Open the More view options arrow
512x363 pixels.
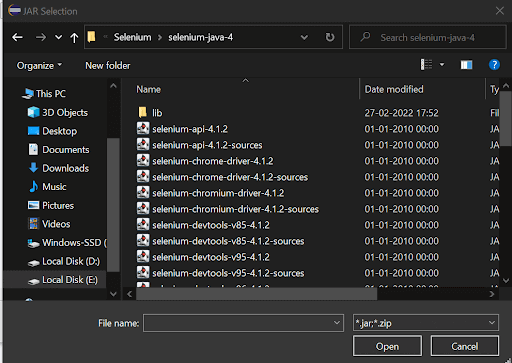(442, 64)
